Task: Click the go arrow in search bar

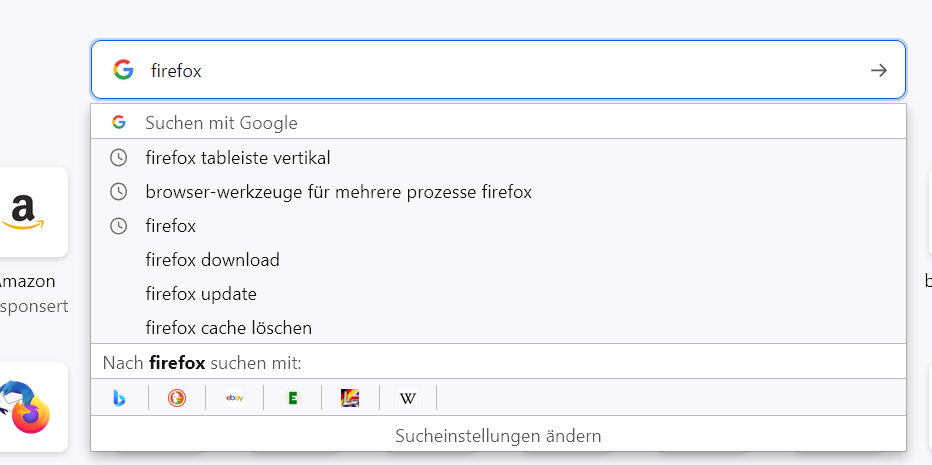Action: pyautogui.click(x=878, y=70)
